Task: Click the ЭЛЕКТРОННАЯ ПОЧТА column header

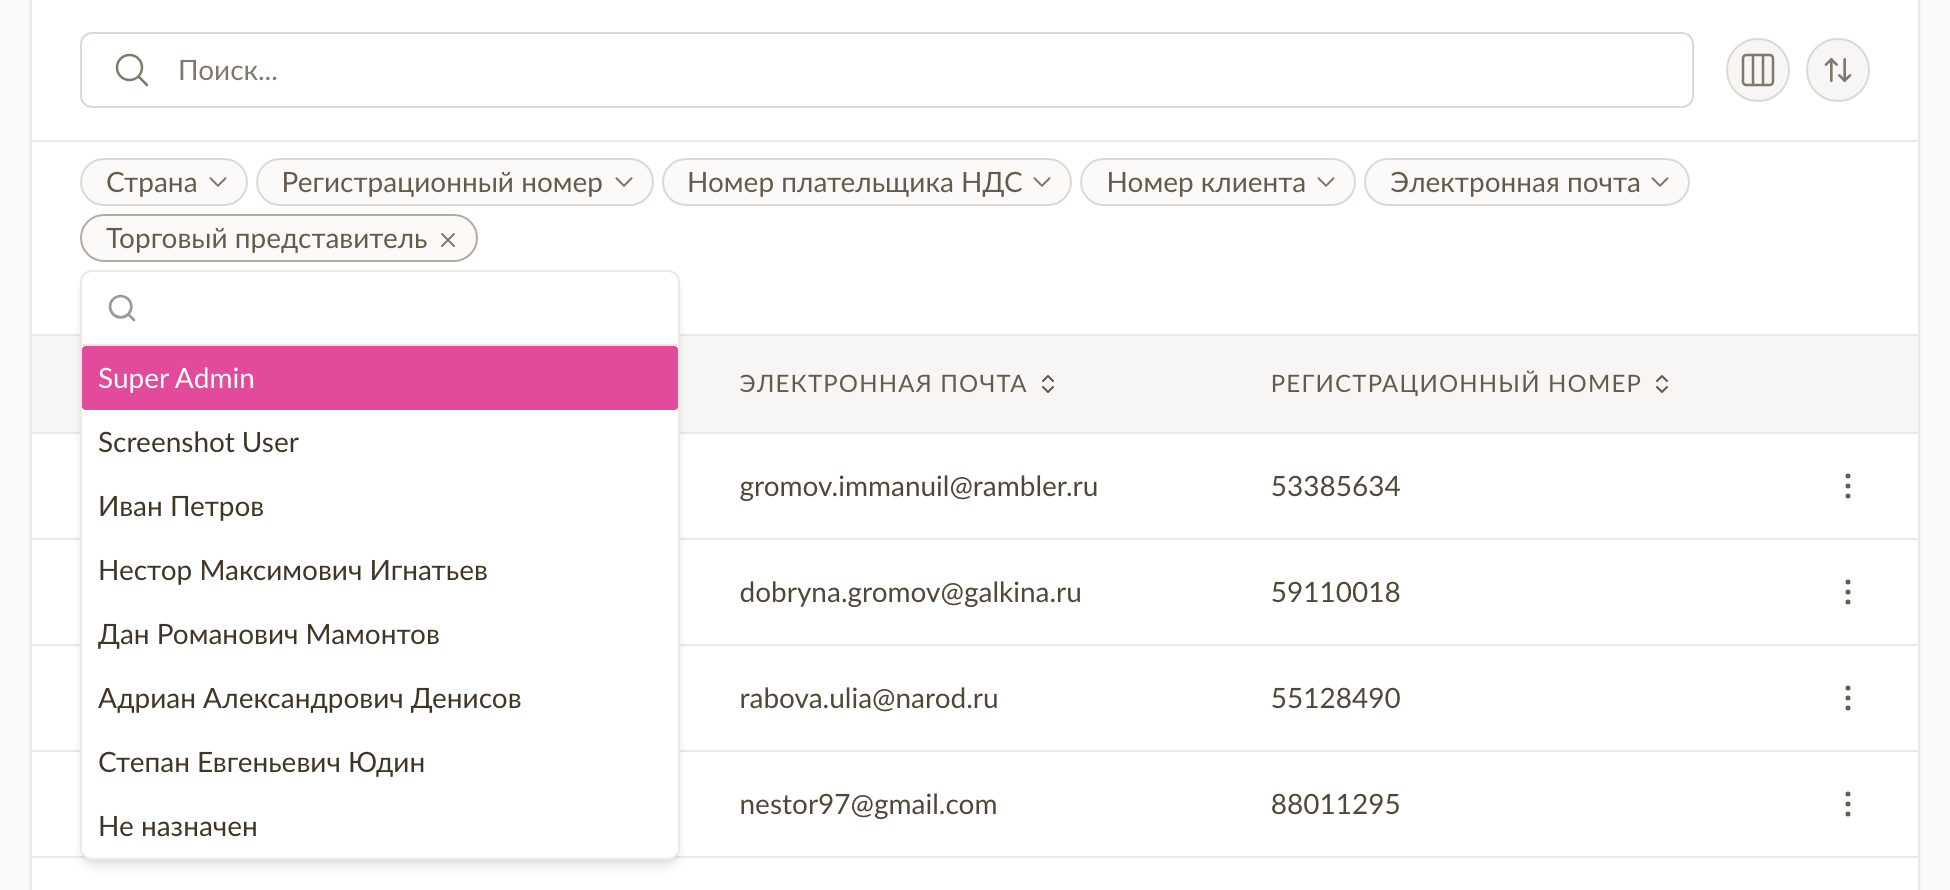Action: [883, 384]
